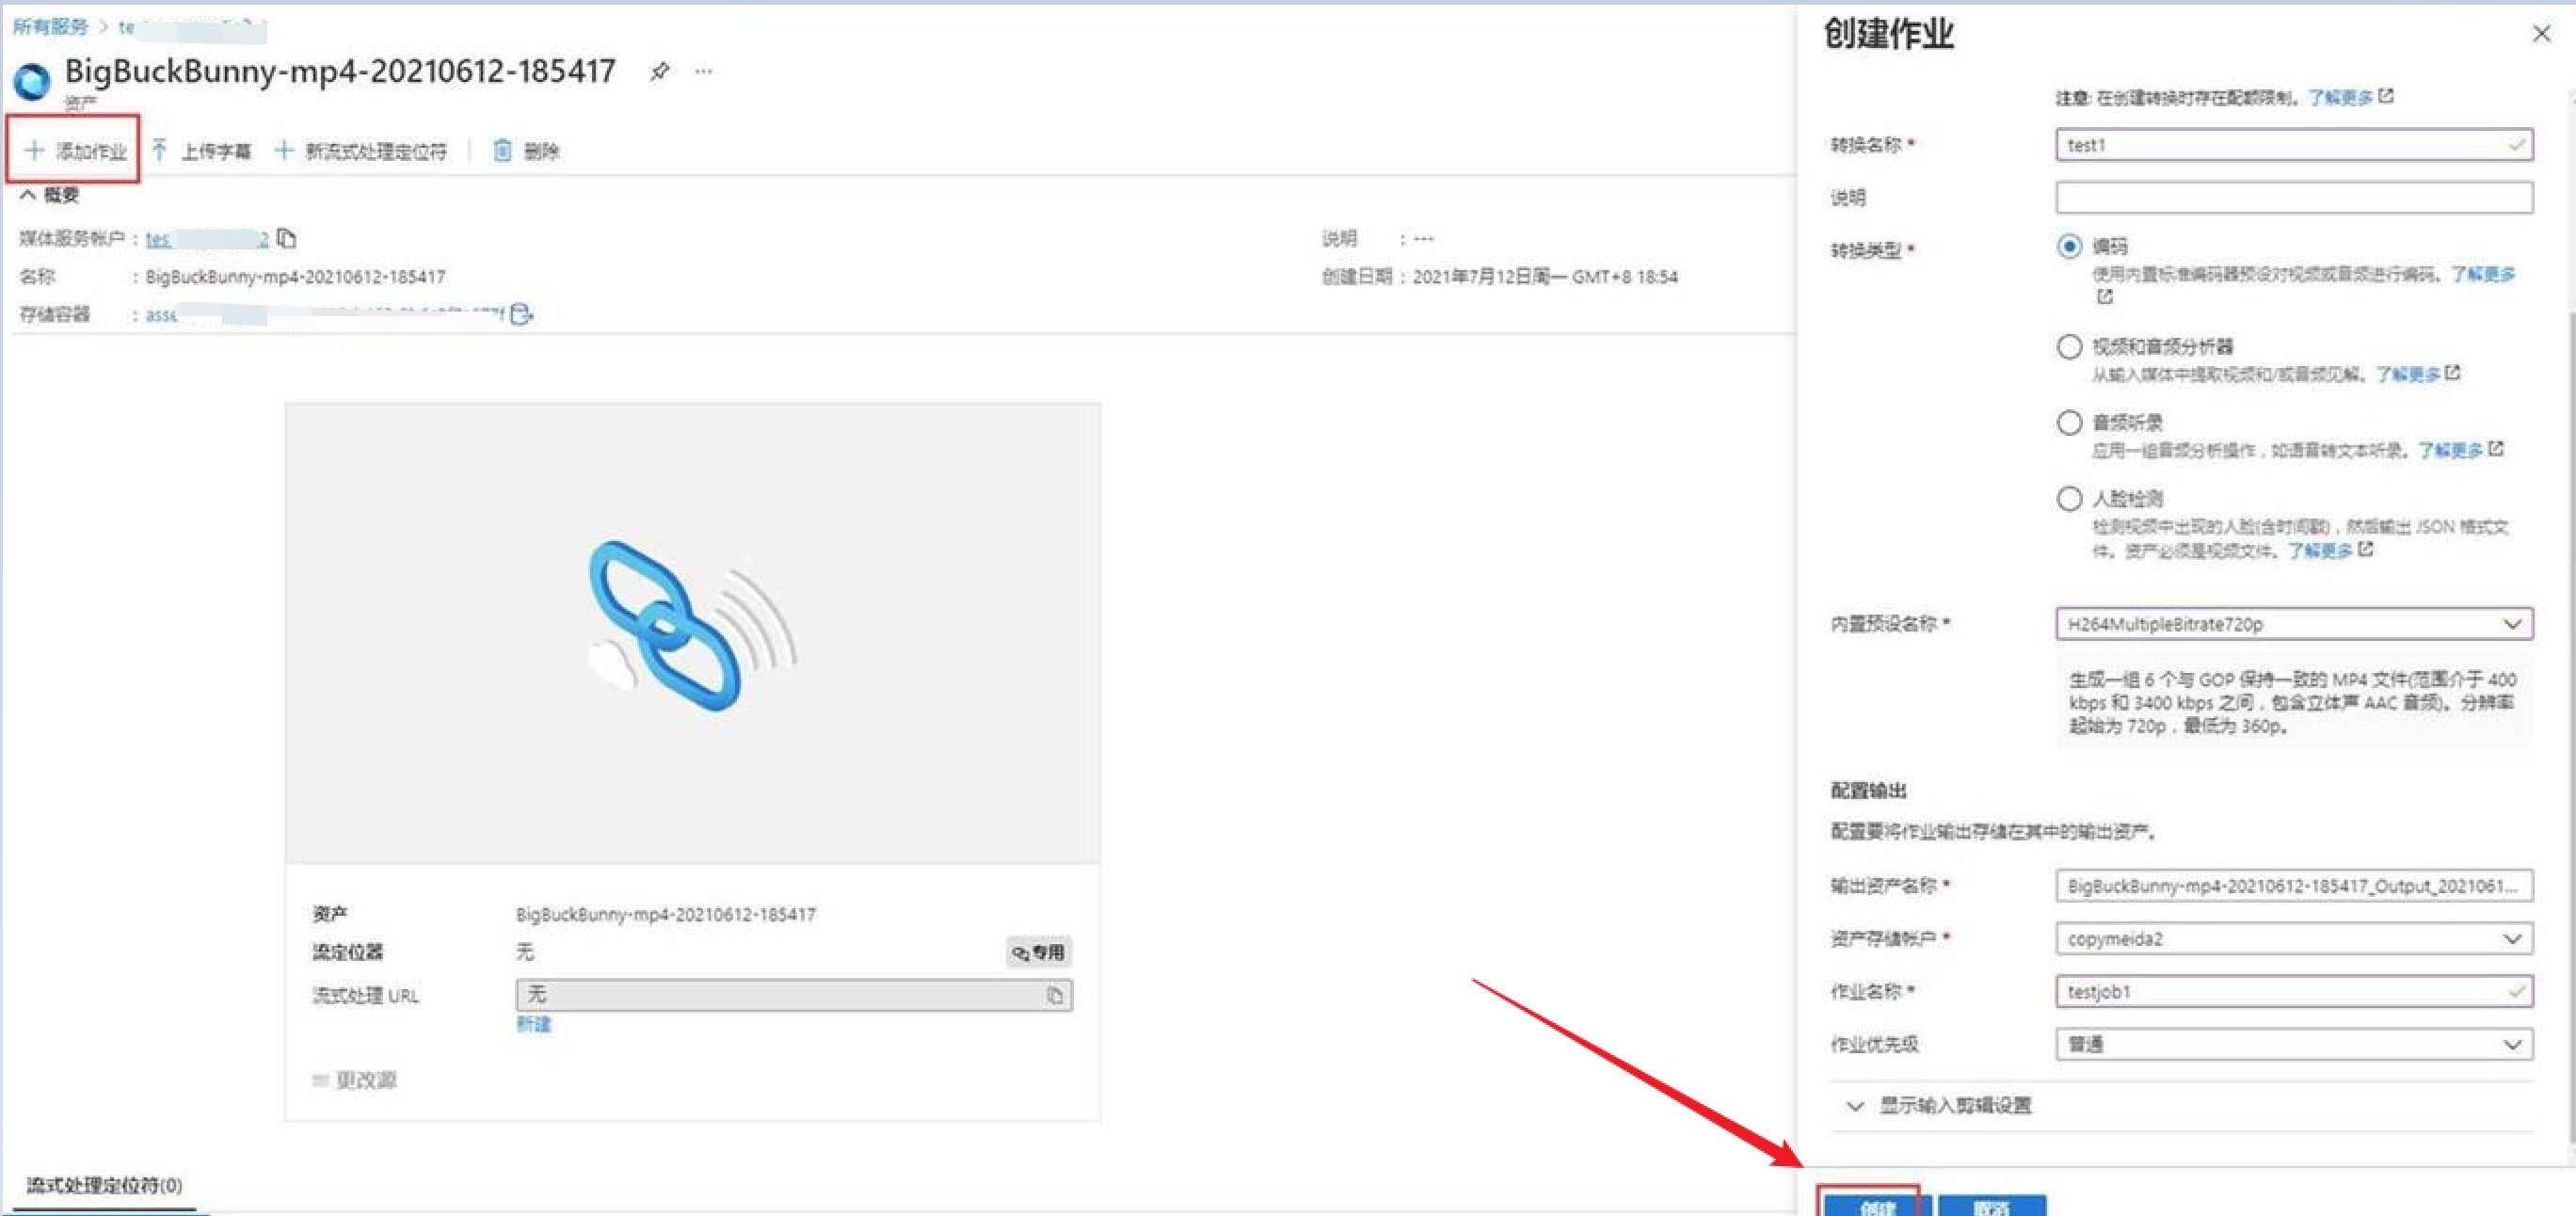Click the 新建 link under streaming URL
Viewport: 2576px width, 1216px height.
pos(533,1024)
